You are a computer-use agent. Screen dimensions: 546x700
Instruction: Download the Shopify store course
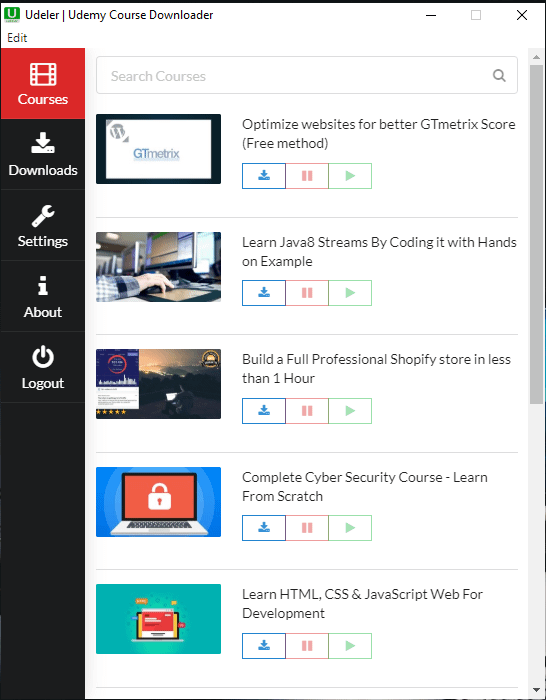click(x=264, y=411)
